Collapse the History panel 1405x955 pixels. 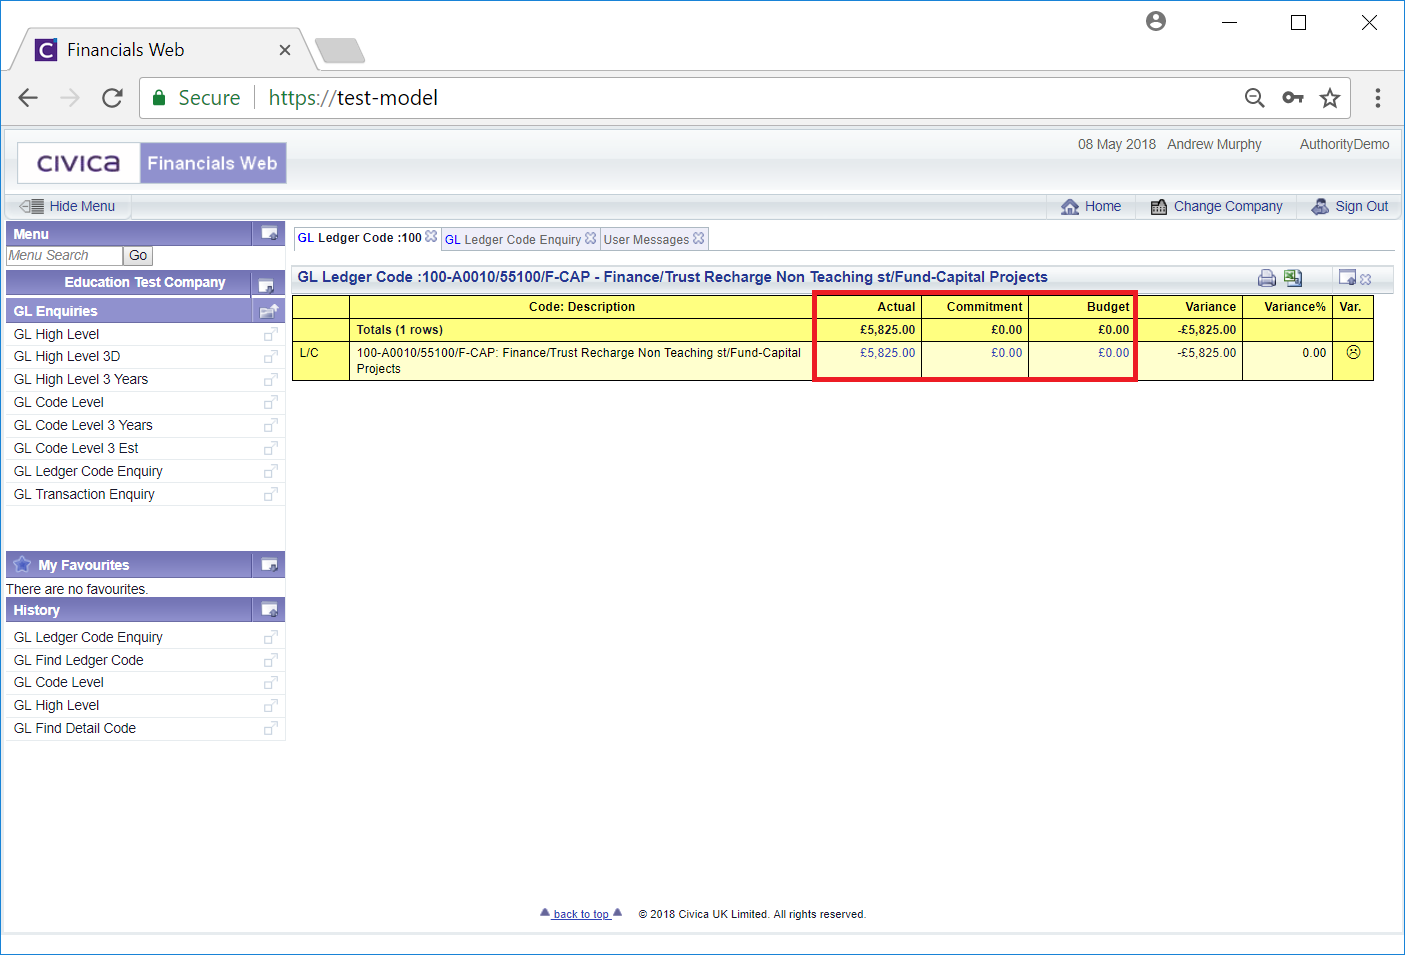(269, 609)
